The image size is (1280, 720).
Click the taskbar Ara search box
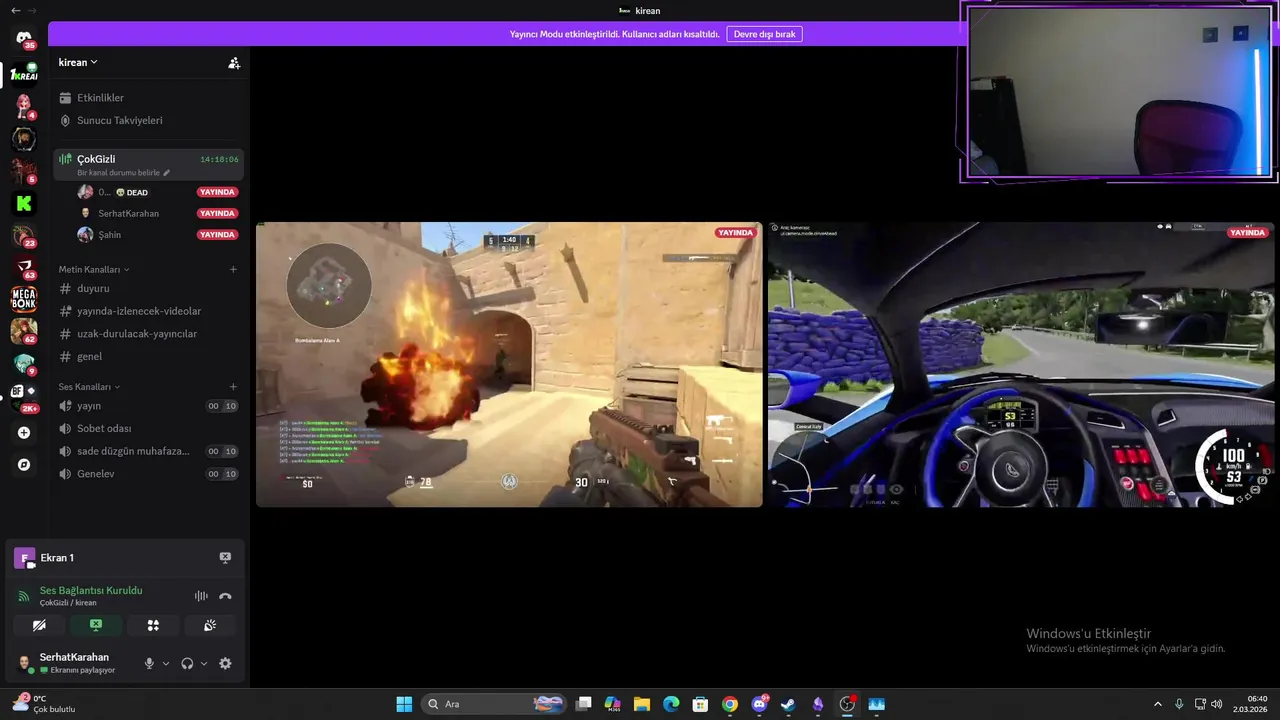(494, 704)
